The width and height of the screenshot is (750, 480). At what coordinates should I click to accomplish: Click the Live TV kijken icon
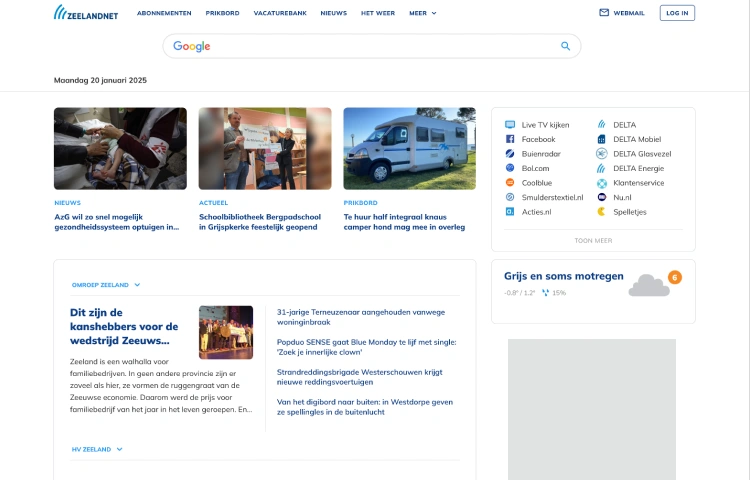510,125
